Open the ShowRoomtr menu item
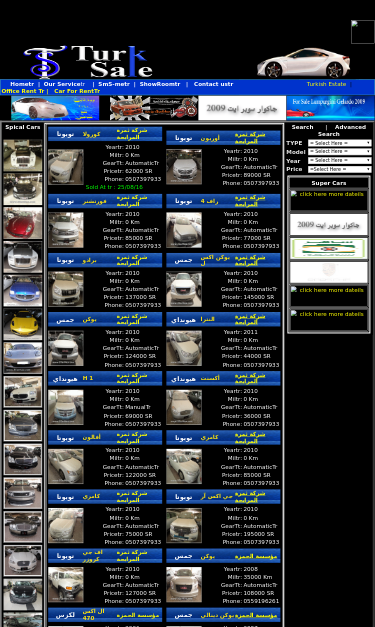 [160, 84]
